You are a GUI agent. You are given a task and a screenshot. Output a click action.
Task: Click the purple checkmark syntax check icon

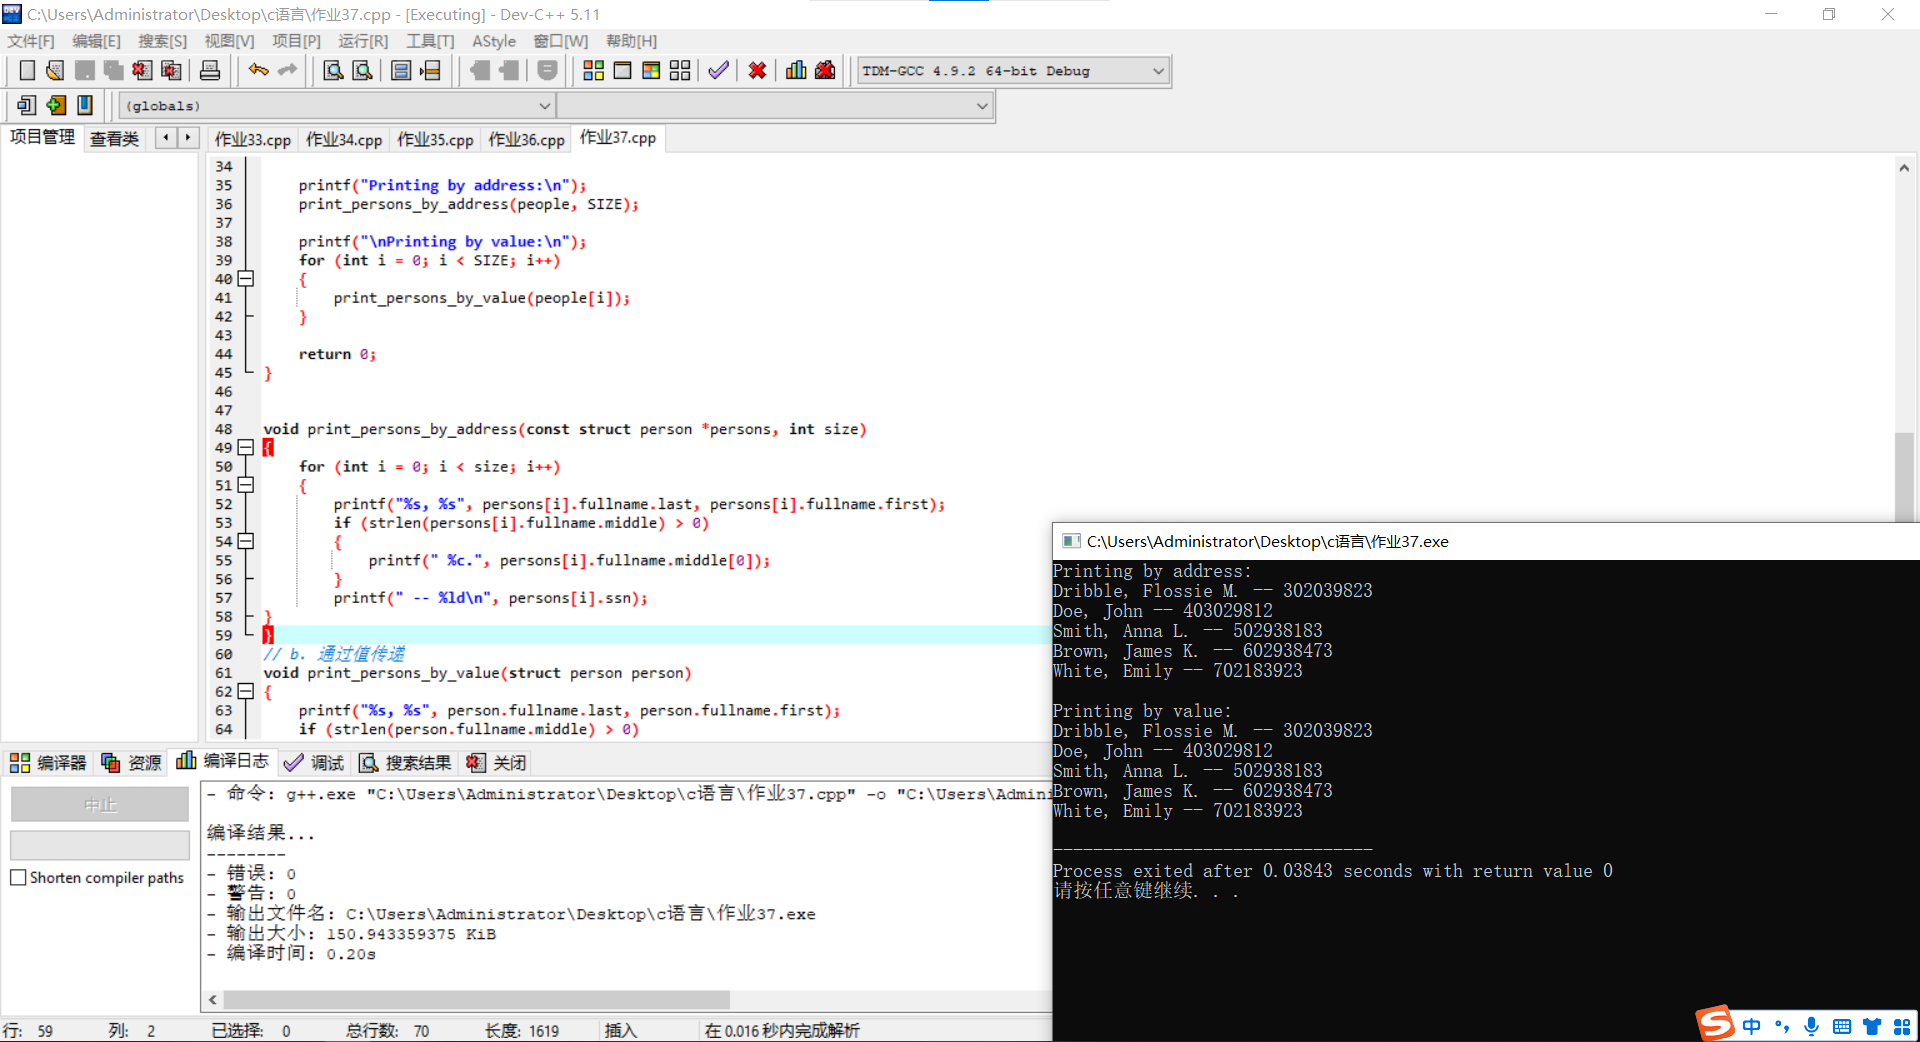click(x=718, y=70)
